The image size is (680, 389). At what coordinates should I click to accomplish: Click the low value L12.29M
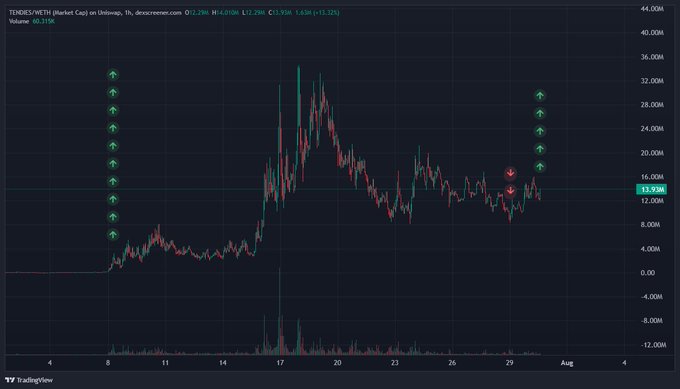click(253, 13)
